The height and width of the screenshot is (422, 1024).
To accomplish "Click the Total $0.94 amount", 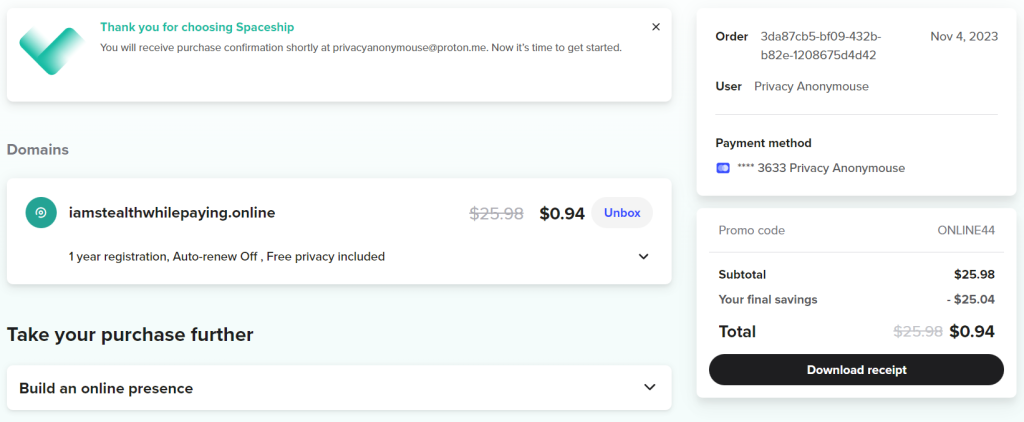I will tap(972, 332).
